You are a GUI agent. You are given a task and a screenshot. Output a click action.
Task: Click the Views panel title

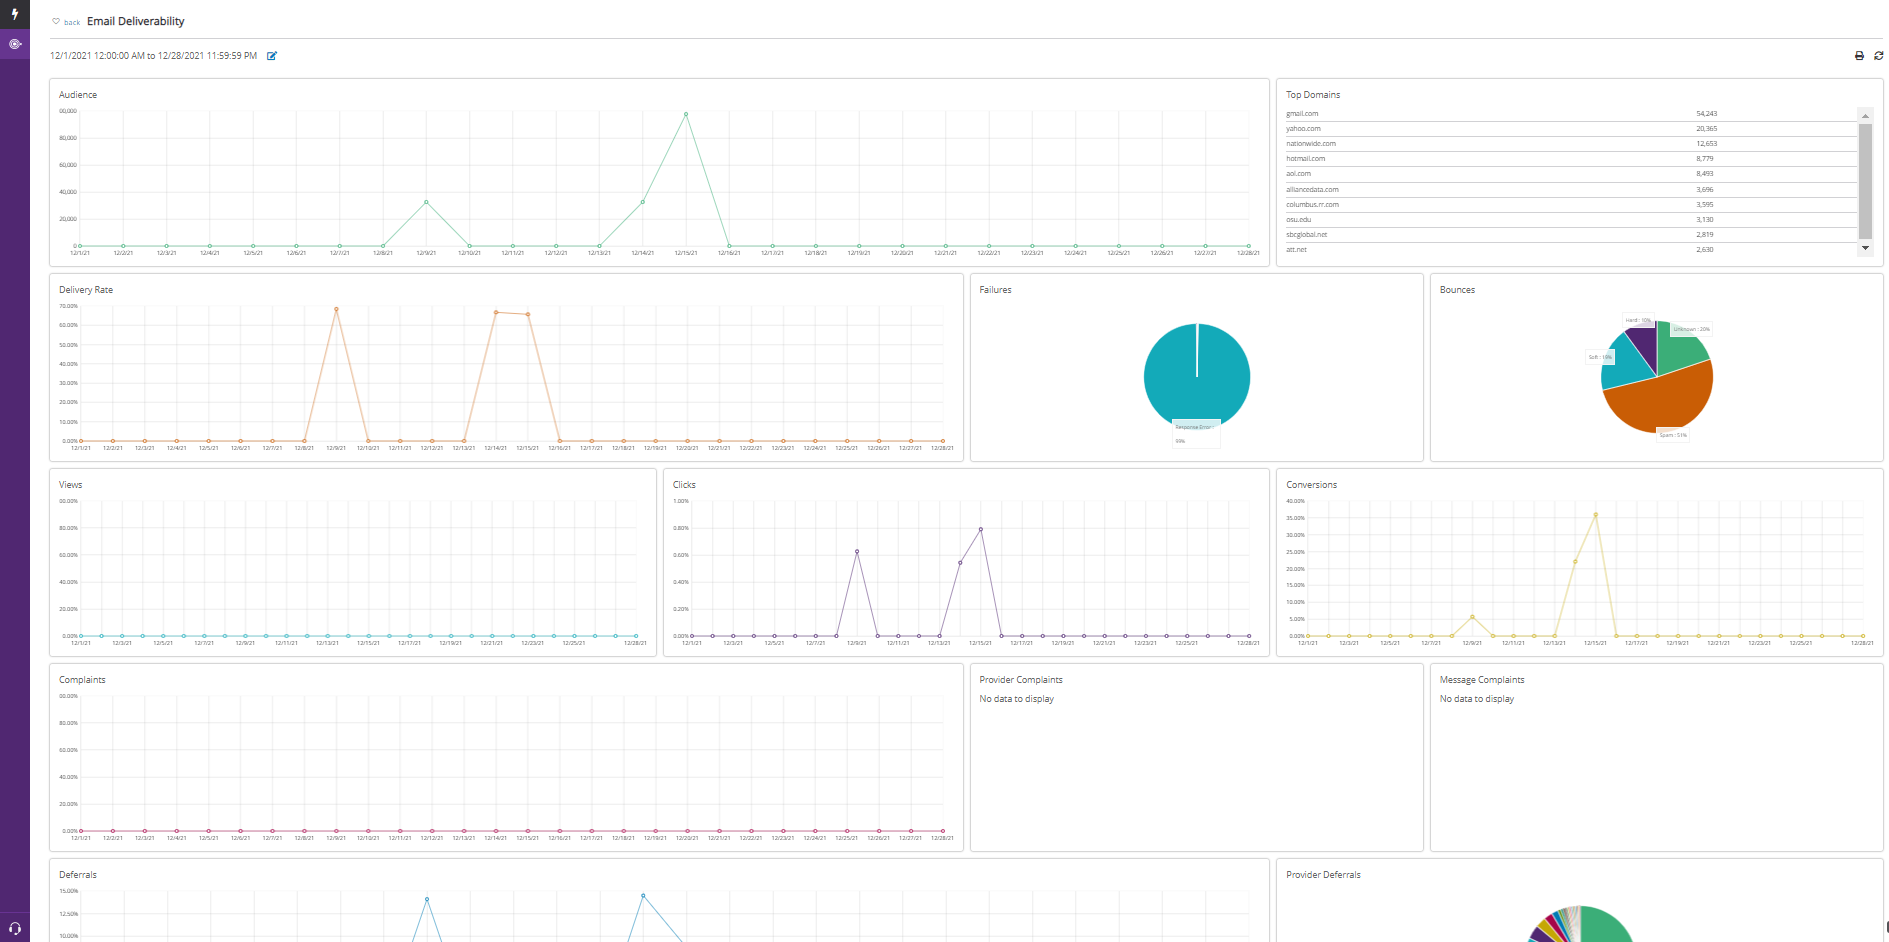tap(71, 485)
